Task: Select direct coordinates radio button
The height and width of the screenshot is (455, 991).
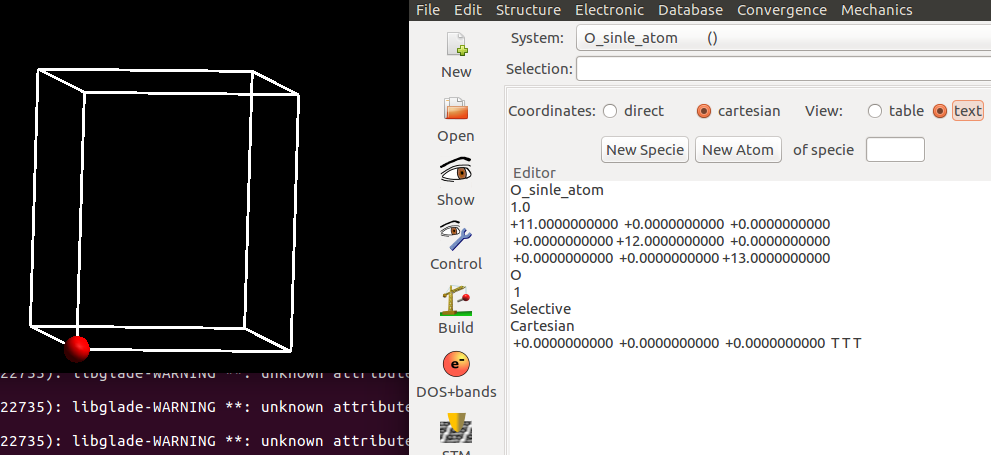Action: (610, 111)
